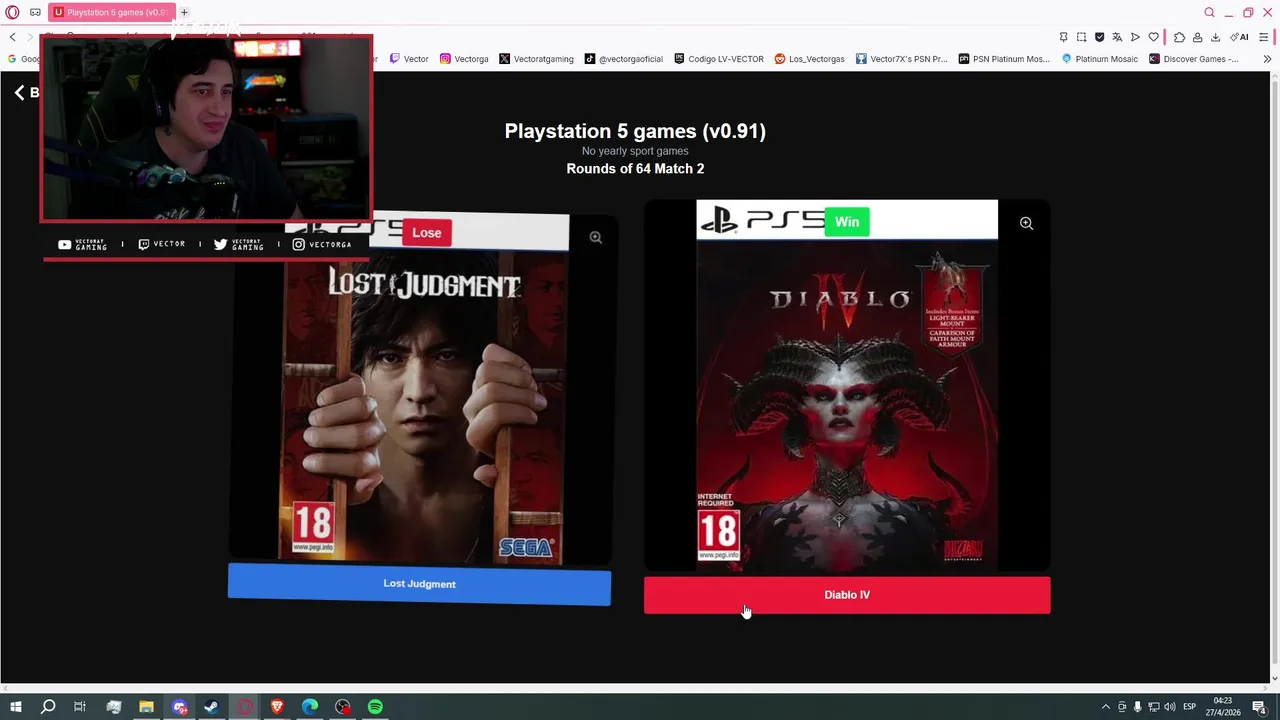This screenshot has height=720, width=1280.
Task: Open the @vectorgaoficial bookmark
Action: pos(623,59)
